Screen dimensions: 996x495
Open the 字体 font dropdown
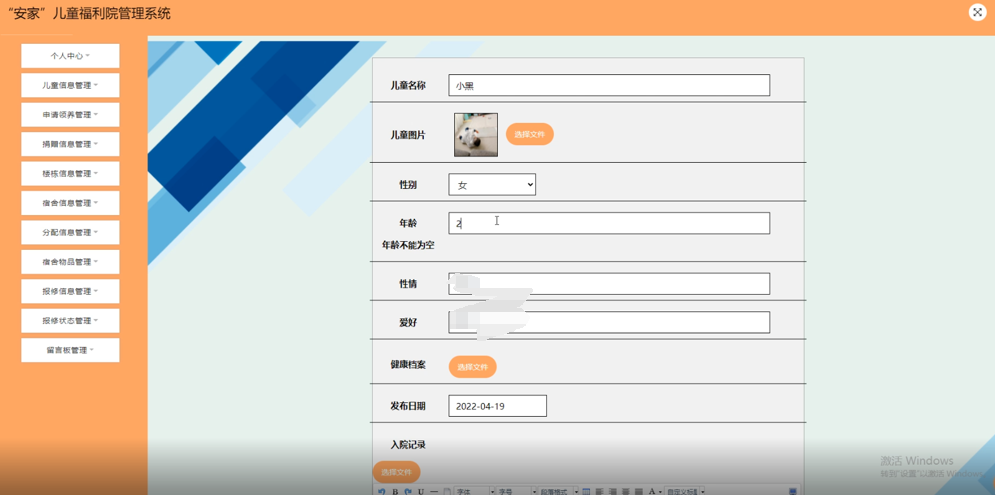474,492
